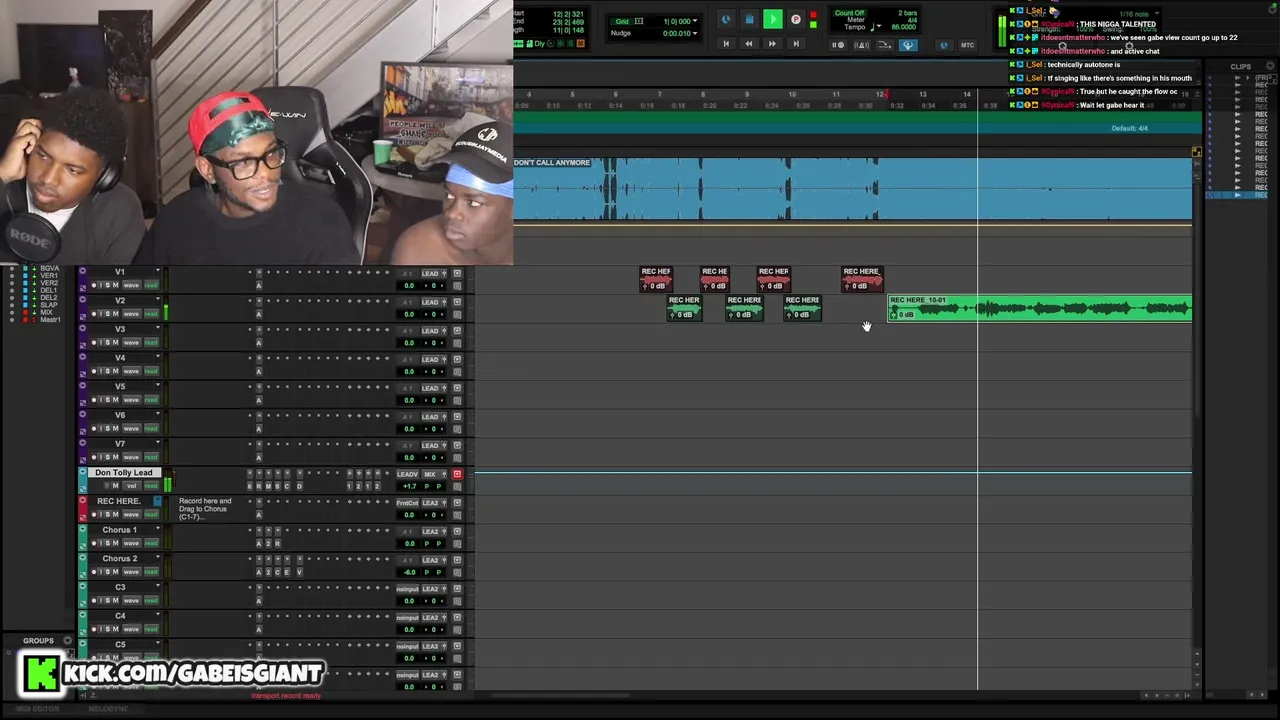Click Chorus 2 volume value -6.0
Image resolution: width=1280 pixels, height=720 pixels.
(409, 572)
